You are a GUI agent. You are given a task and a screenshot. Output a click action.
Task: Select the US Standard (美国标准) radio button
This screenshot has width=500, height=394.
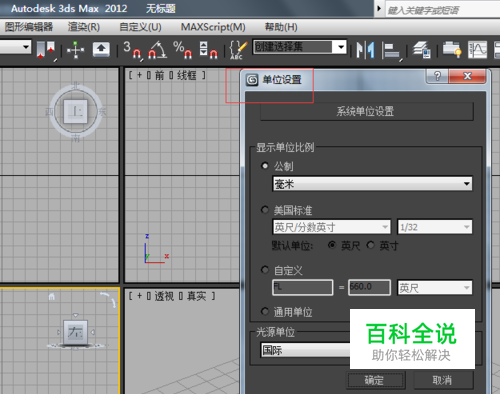coord(265,210)
